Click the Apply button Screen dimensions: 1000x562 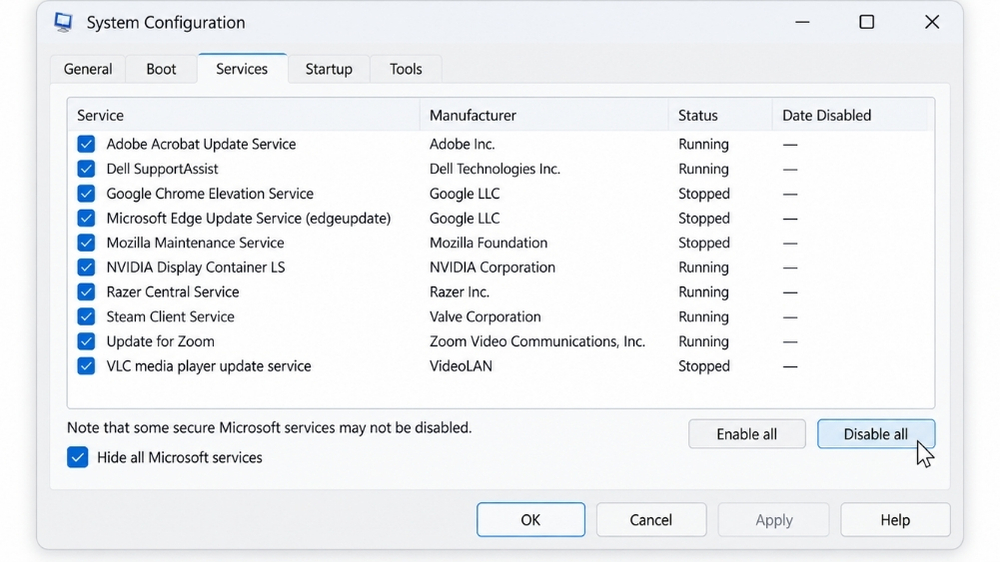click(x=774, y=520)
